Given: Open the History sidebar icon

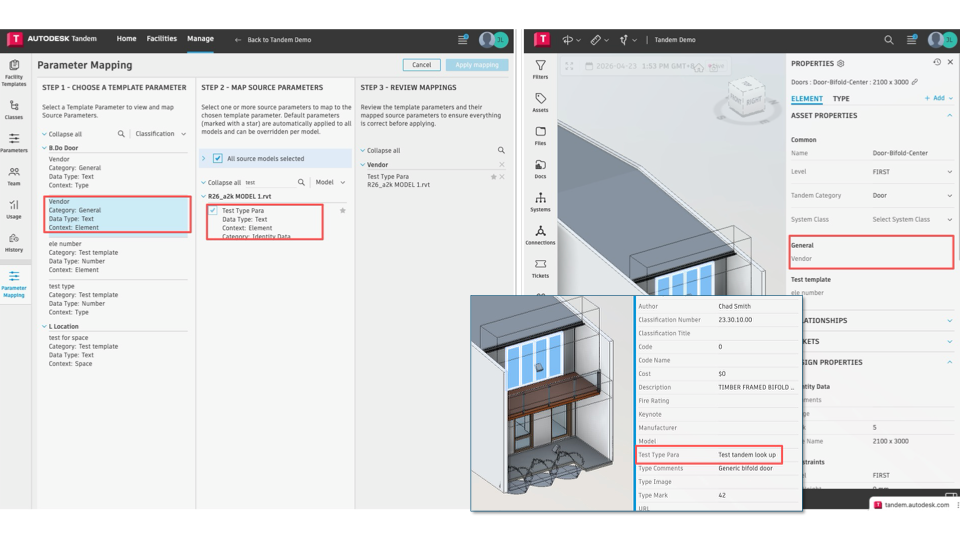Looking at the screenshot, I should pos(13,242).
